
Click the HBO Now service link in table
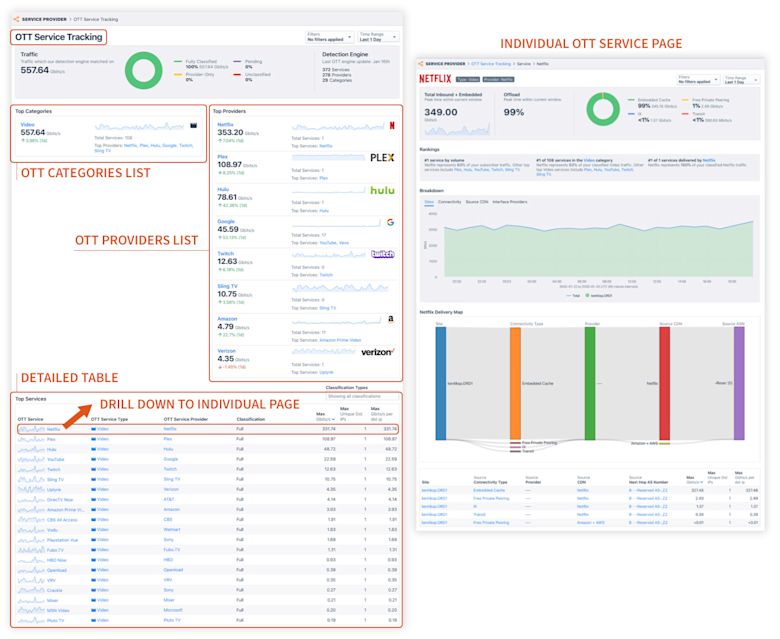[56, 560]
